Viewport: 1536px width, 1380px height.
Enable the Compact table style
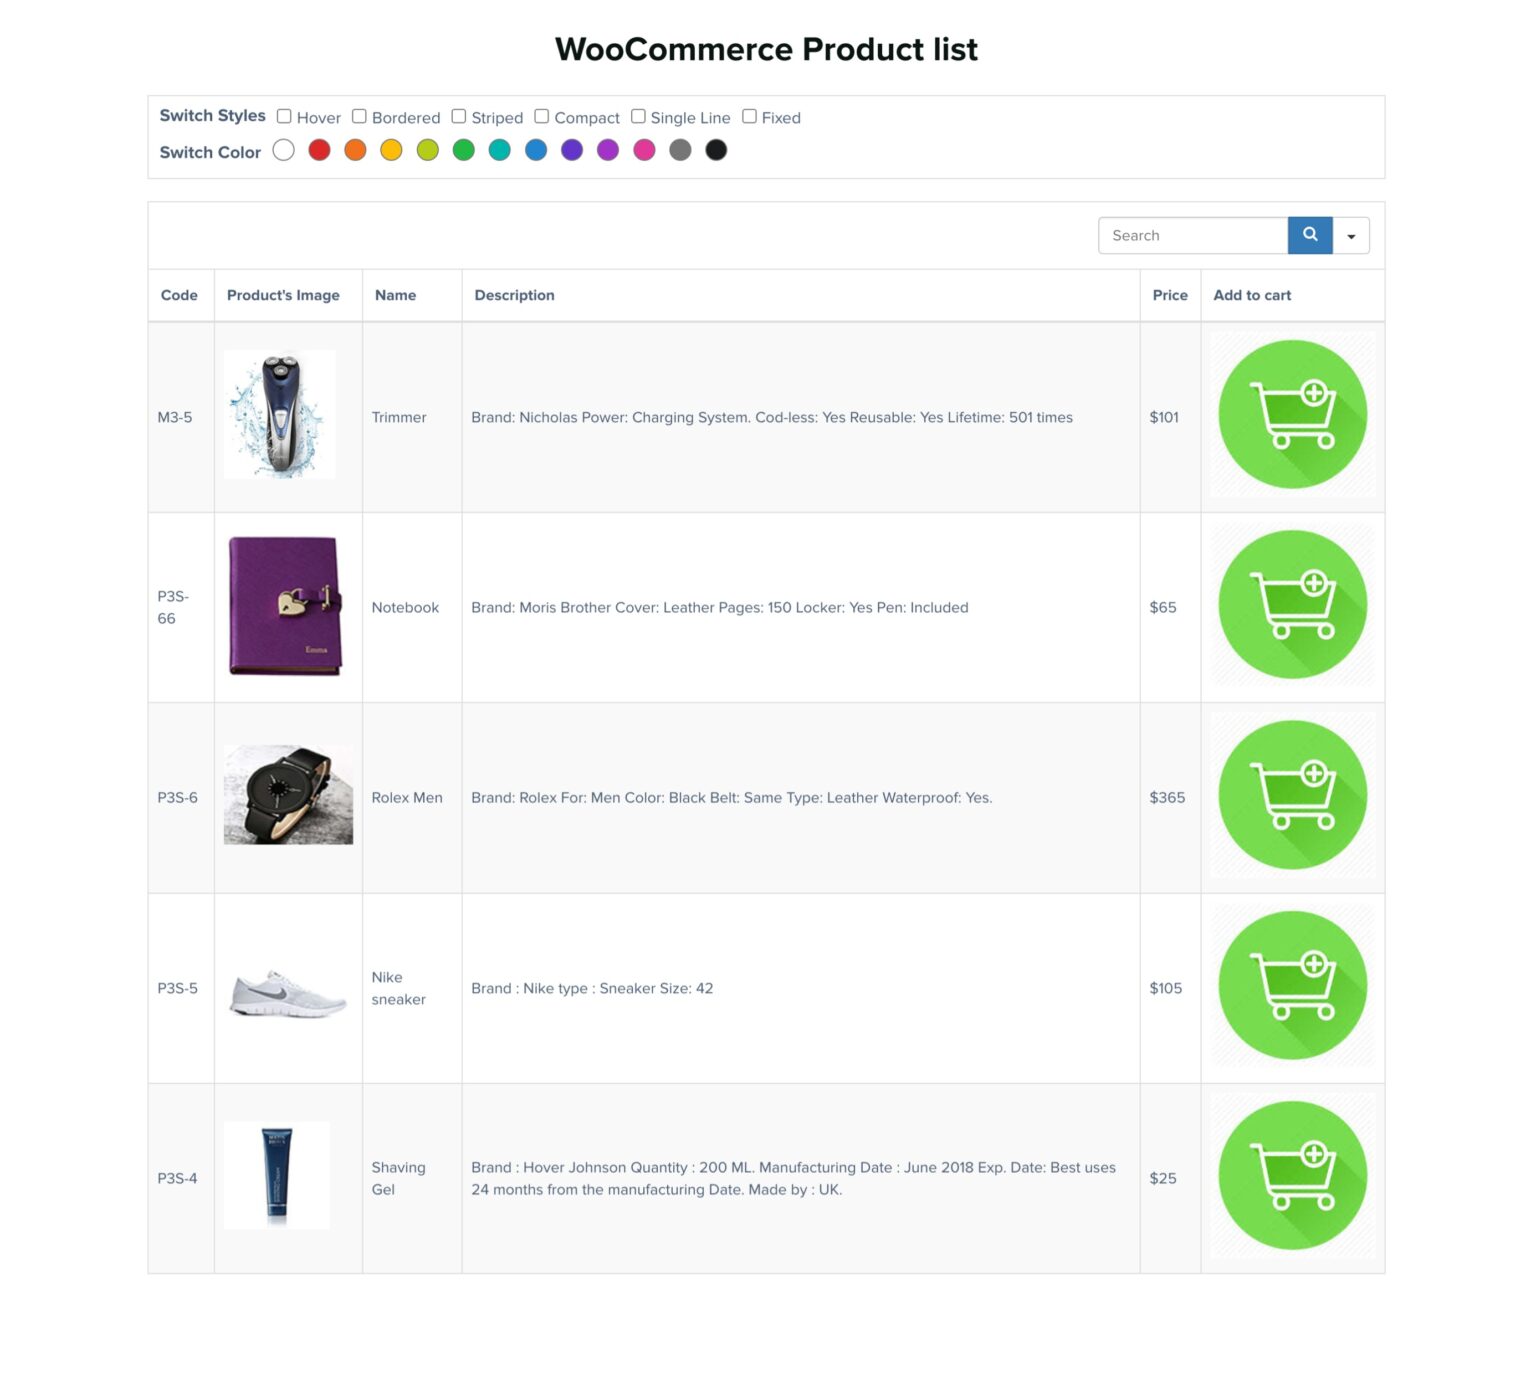point(542,116)
